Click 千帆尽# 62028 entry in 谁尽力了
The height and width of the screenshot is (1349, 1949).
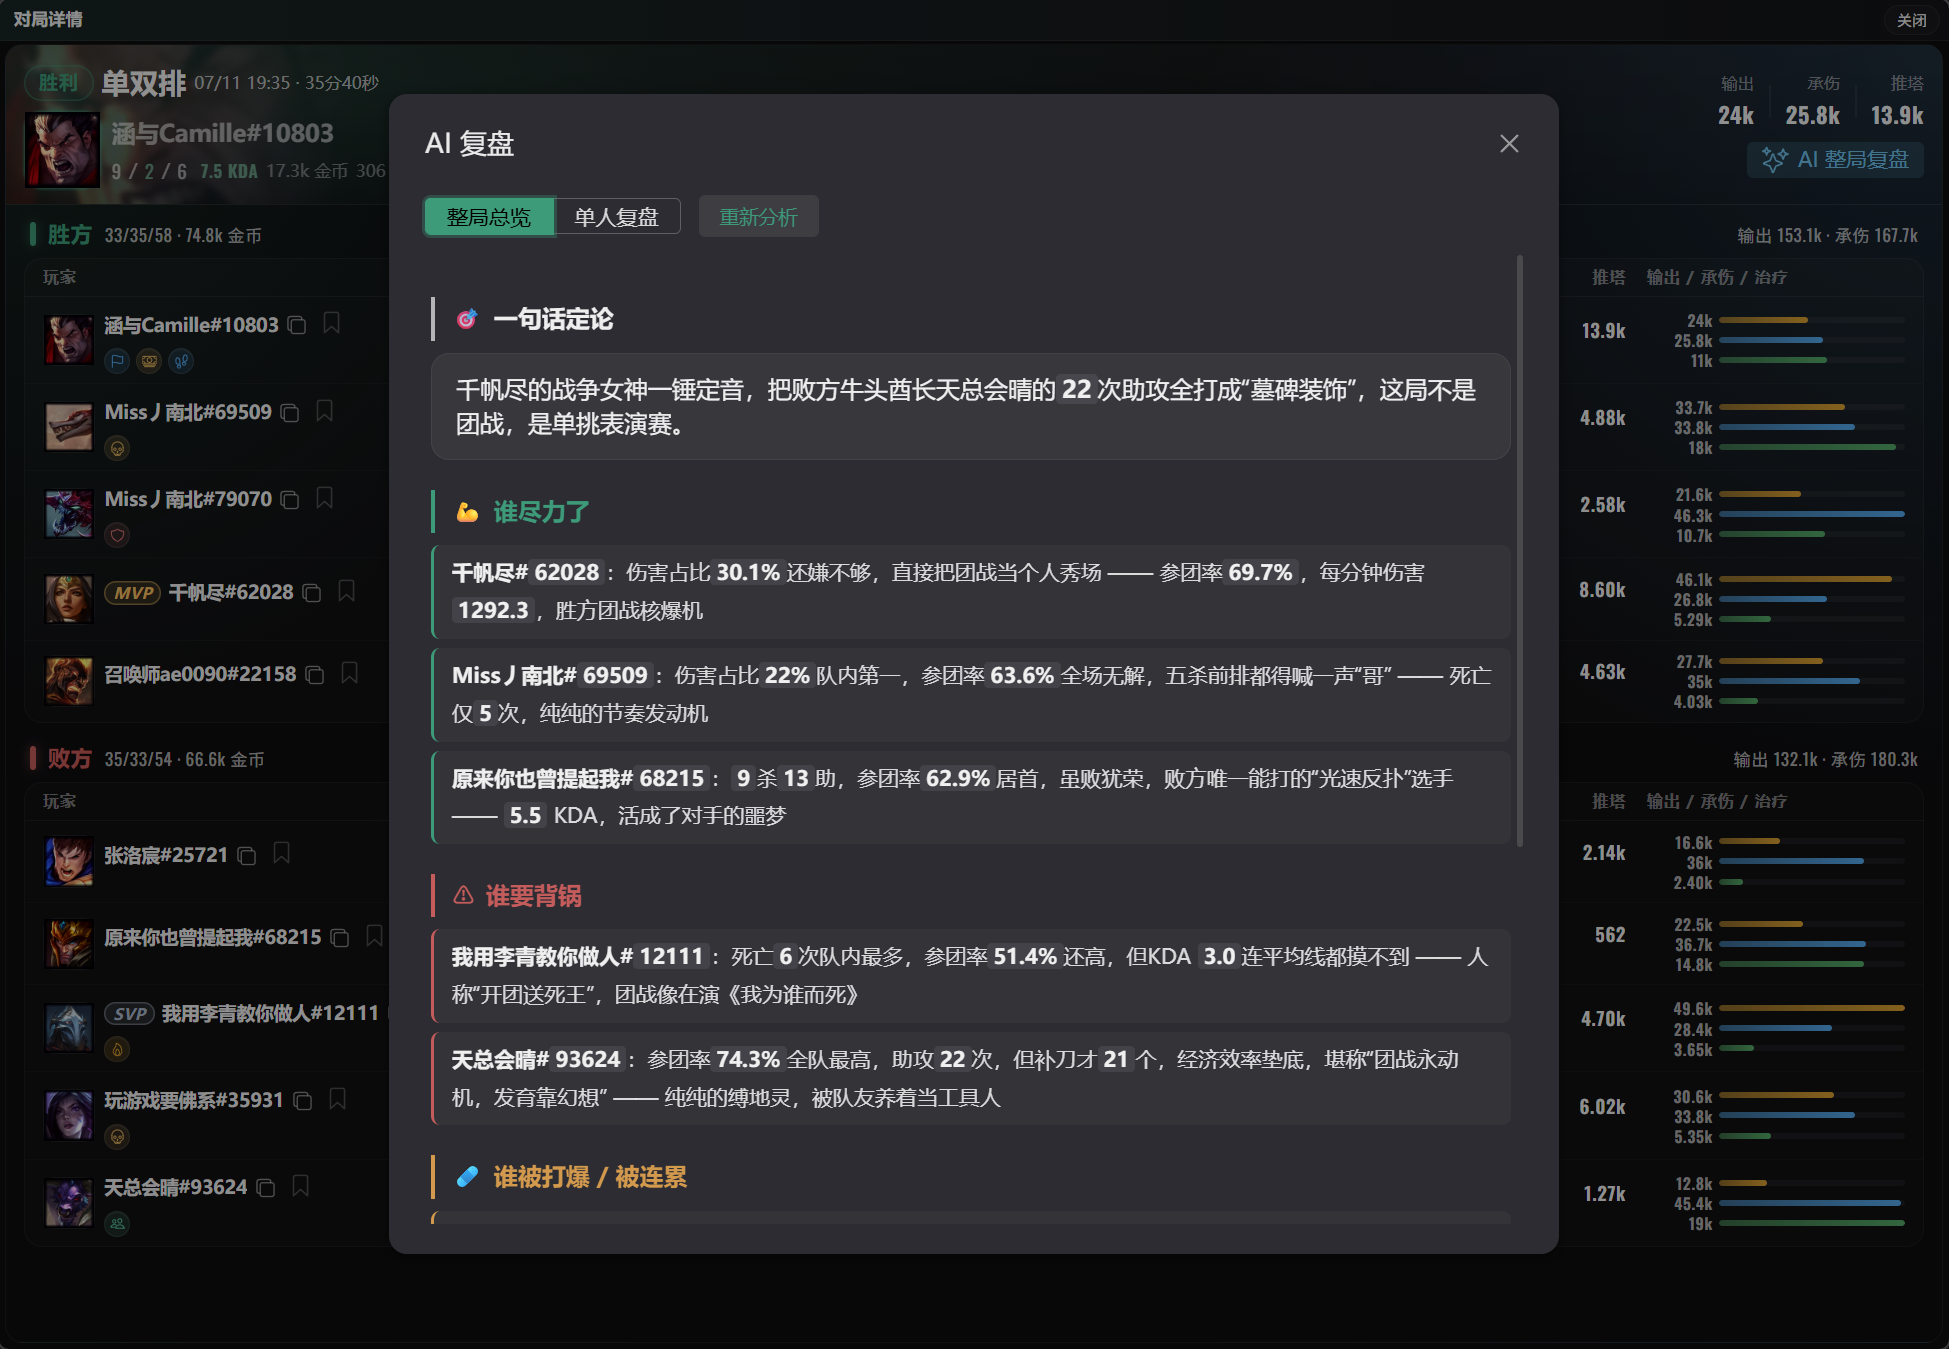[x=971, y=592]
